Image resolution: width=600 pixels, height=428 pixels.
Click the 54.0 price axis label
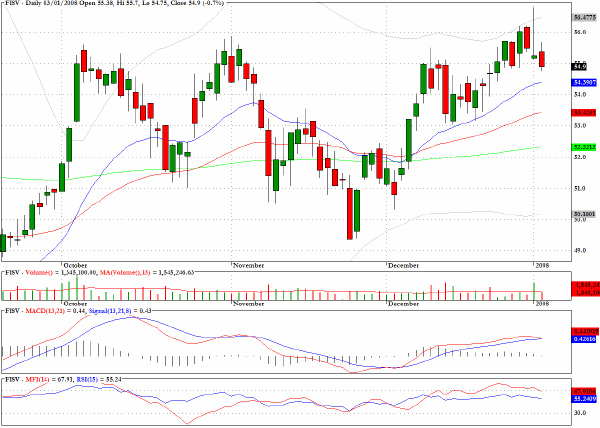580,94
